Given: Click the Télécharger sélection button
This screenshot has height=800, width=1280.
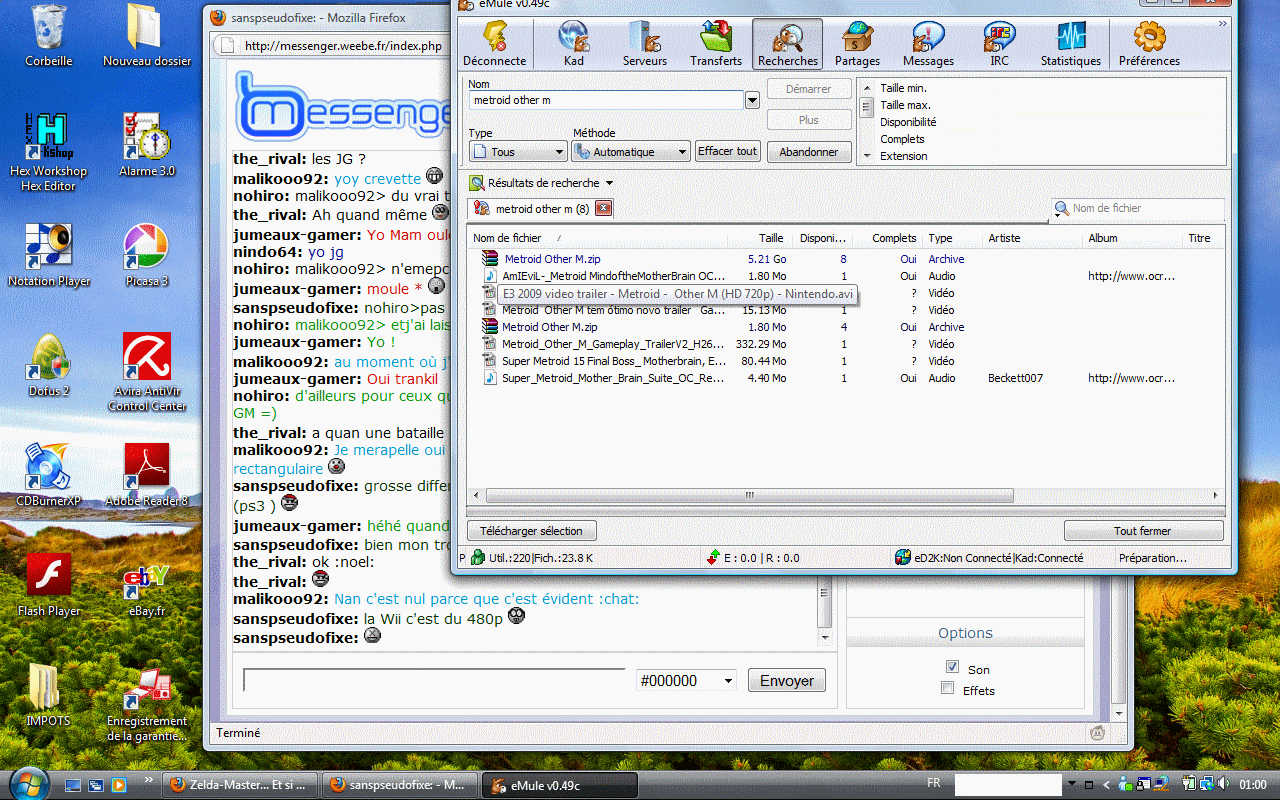Looking at the screenshot, I should [531, 531].
